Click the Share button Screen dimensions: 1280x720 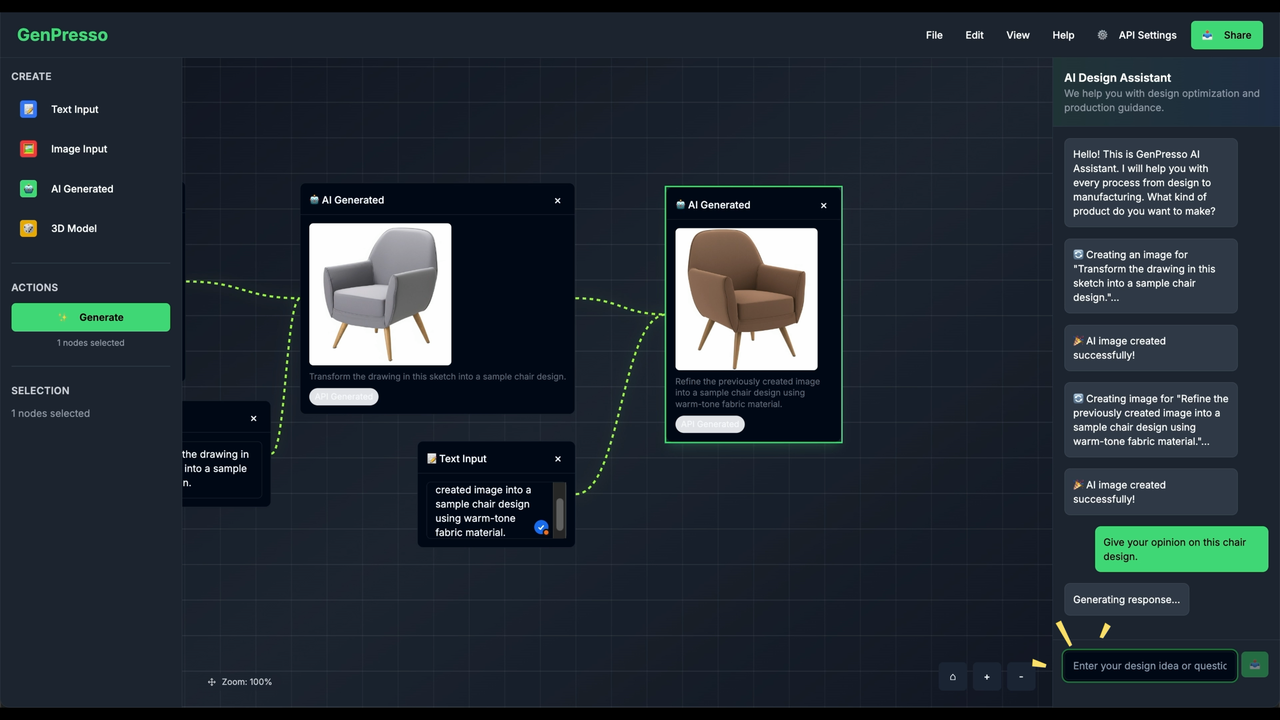click(1226, 35)
